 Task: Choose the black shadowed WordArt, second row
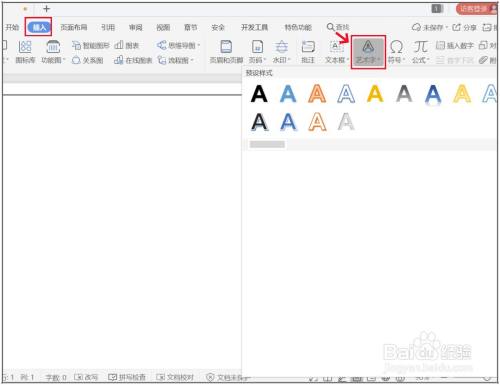coord(259,122)
